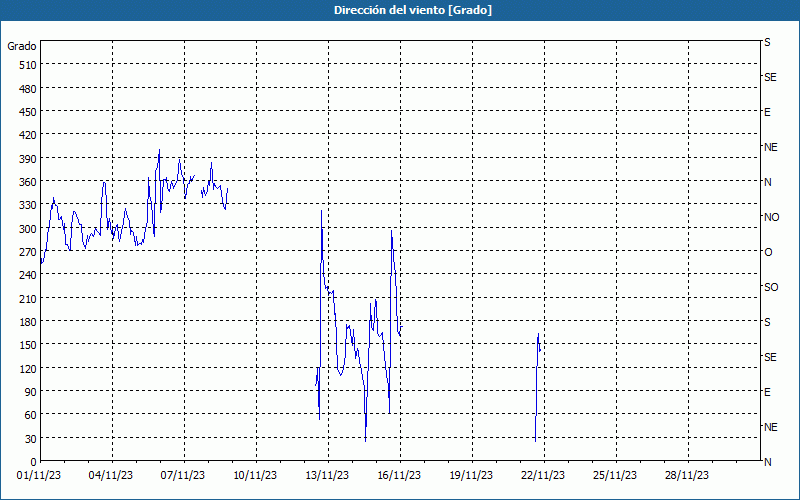Select the S compass label level with 180

pyautogui.click(x=767, y=322)
